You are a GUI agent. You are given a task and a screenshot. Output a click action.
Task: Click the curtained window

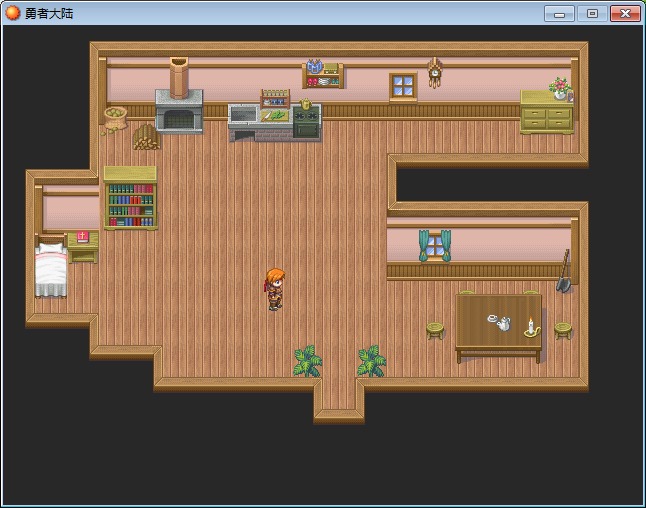point(435,246)
